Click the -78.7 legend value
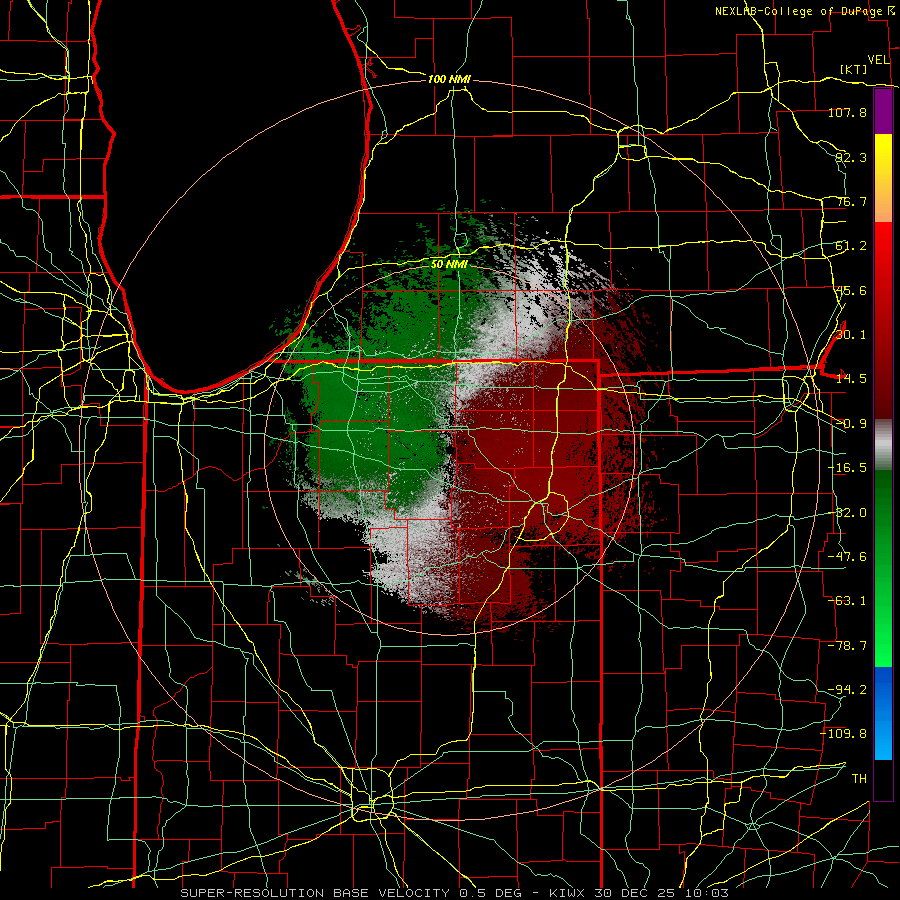This screenshot has width=900, height=900. pos(847,646)
